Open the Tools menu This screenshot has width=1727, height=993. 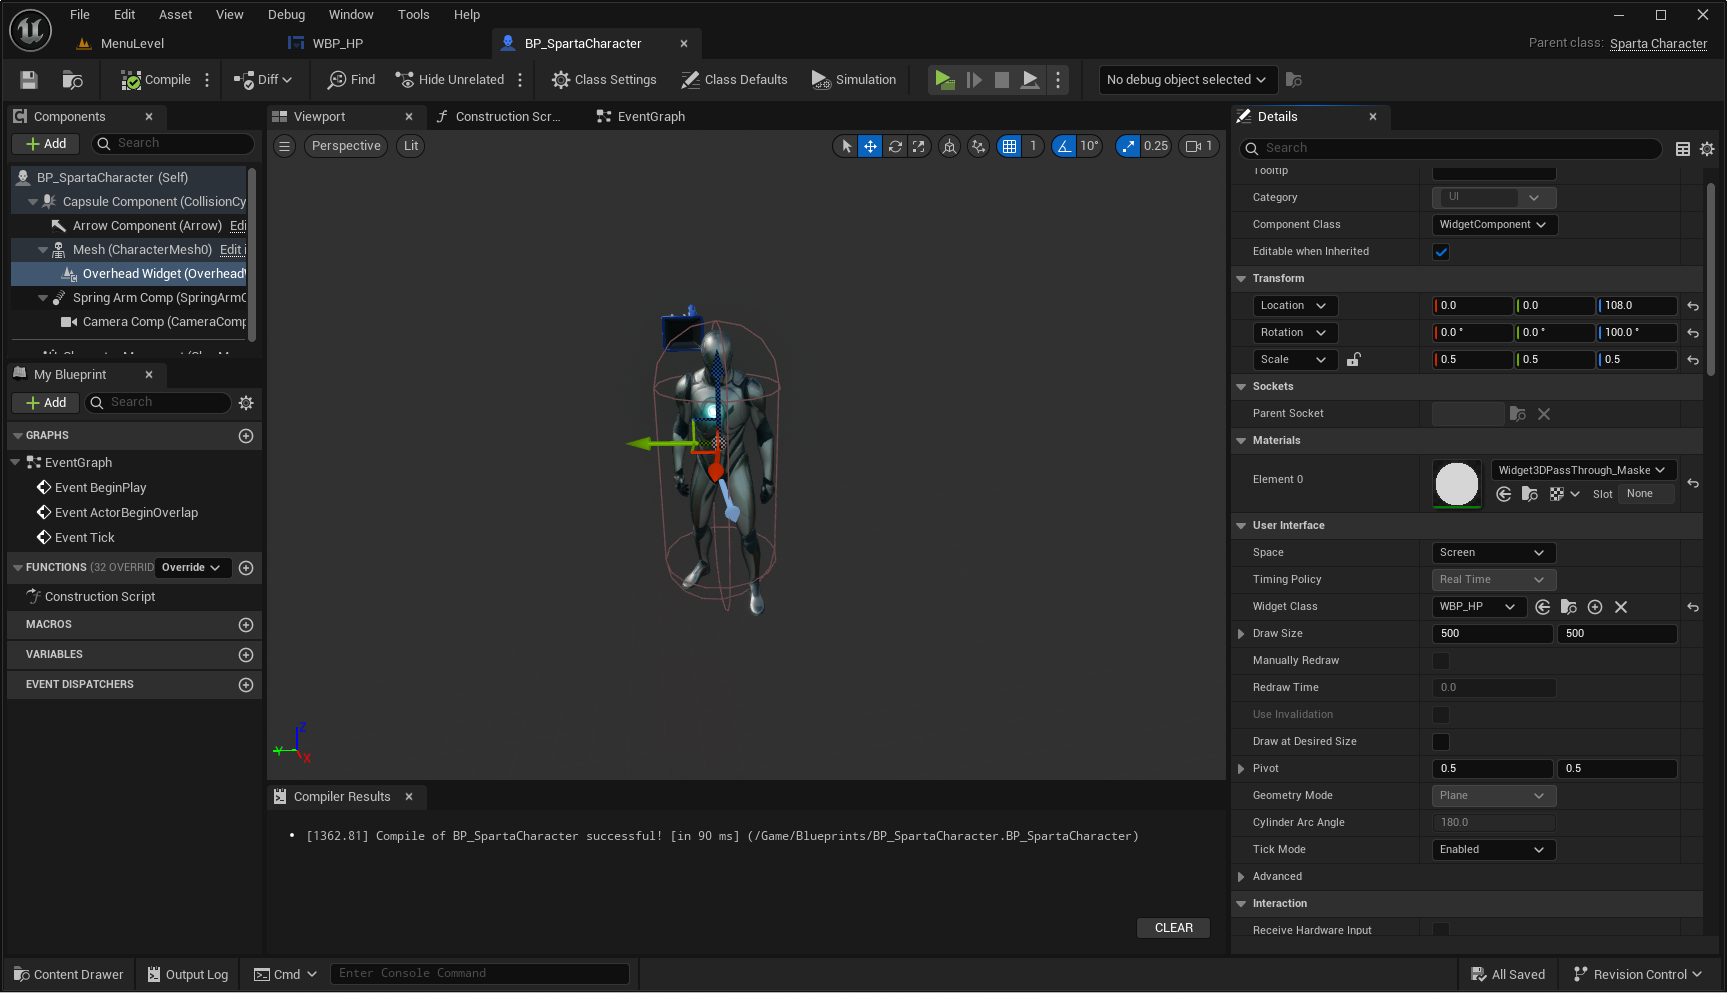coord(413,15)
